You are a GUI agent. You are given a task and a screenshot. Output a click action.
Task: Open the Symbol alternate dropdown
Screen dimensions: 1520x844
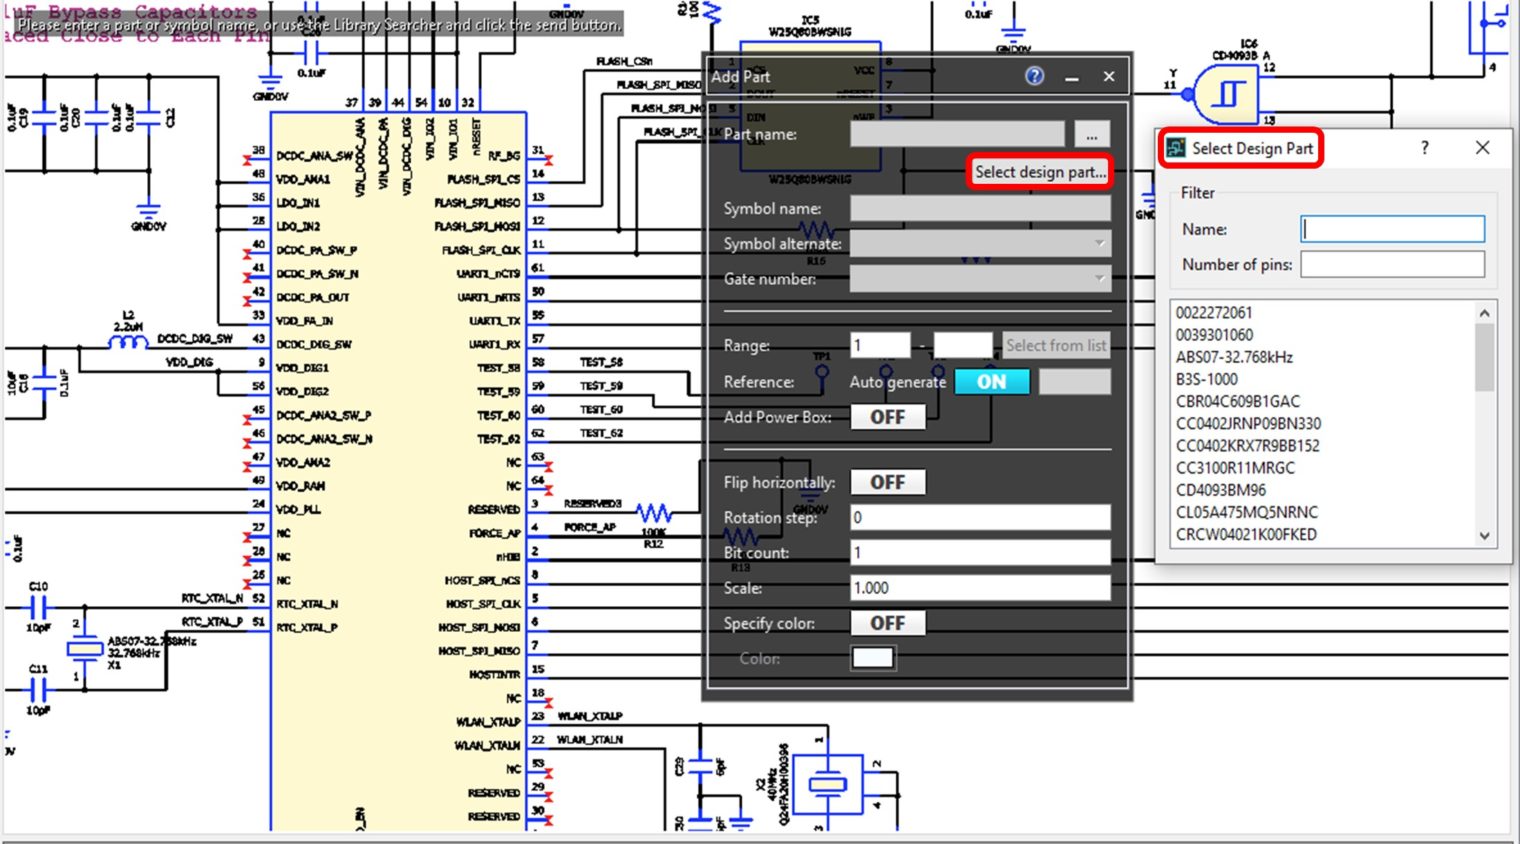point(1098,243)
